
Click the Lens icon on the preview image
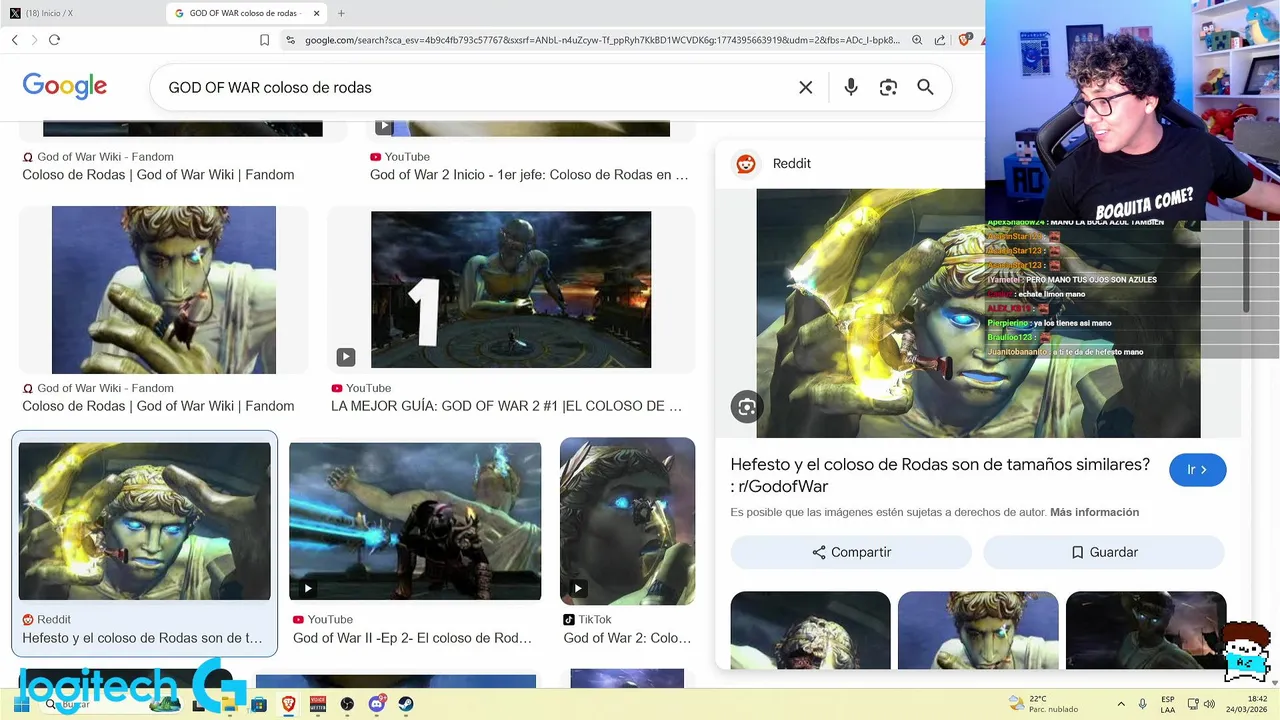(747, 407)
